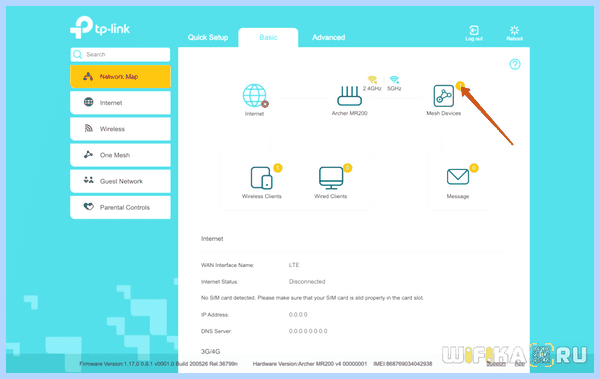Click the Wired Clients count badge

[347, 168]
